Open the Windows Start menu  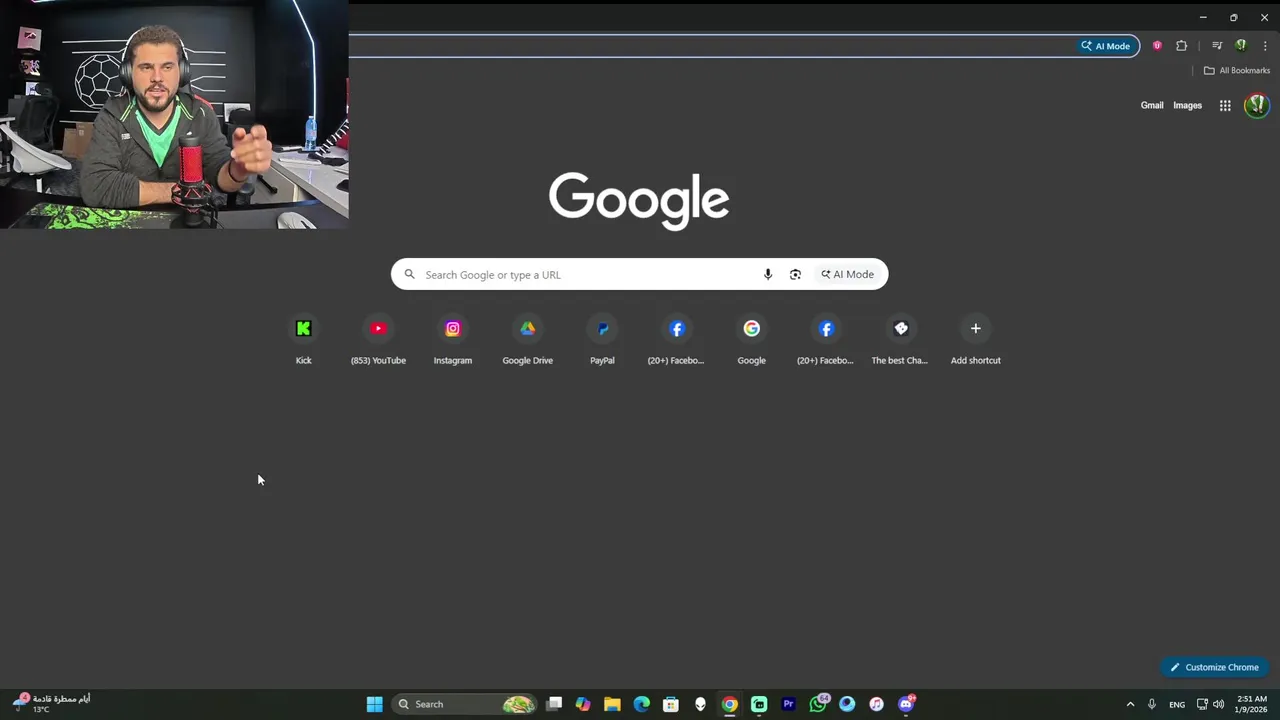tap(375, 704)
